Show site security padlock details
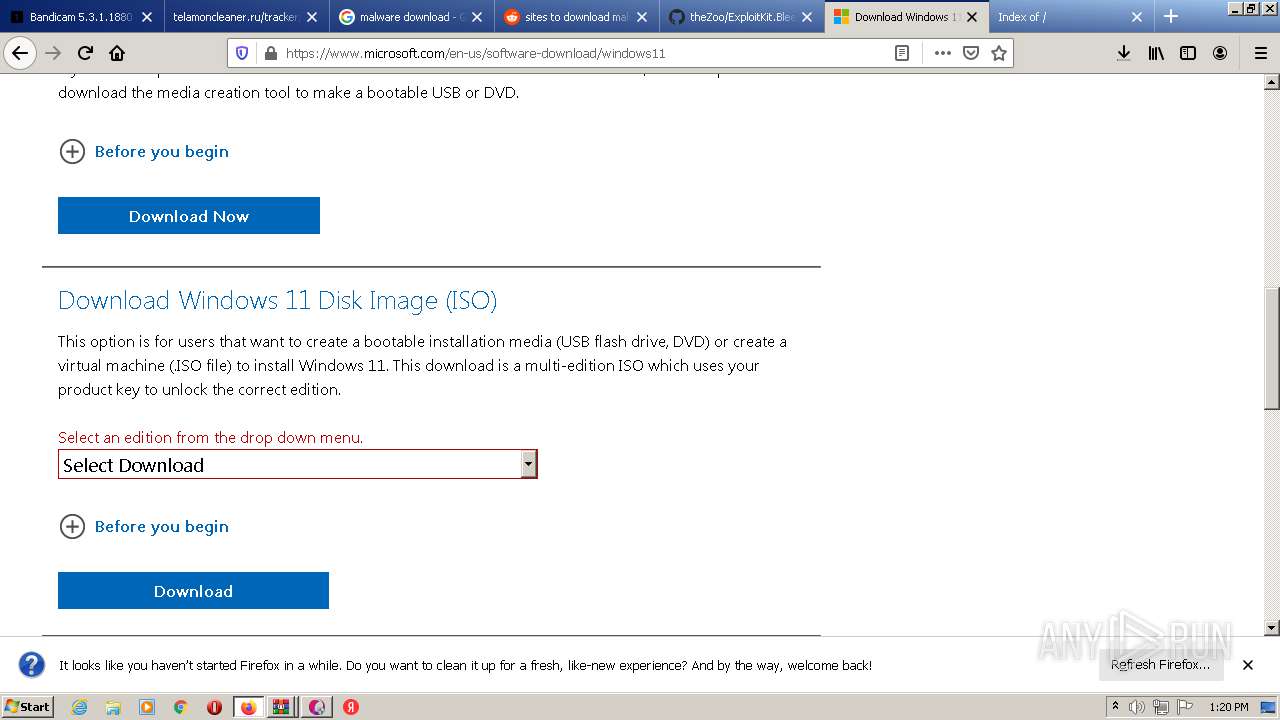The width and height of the screenshot is (1280, 720). coord(269,53)
